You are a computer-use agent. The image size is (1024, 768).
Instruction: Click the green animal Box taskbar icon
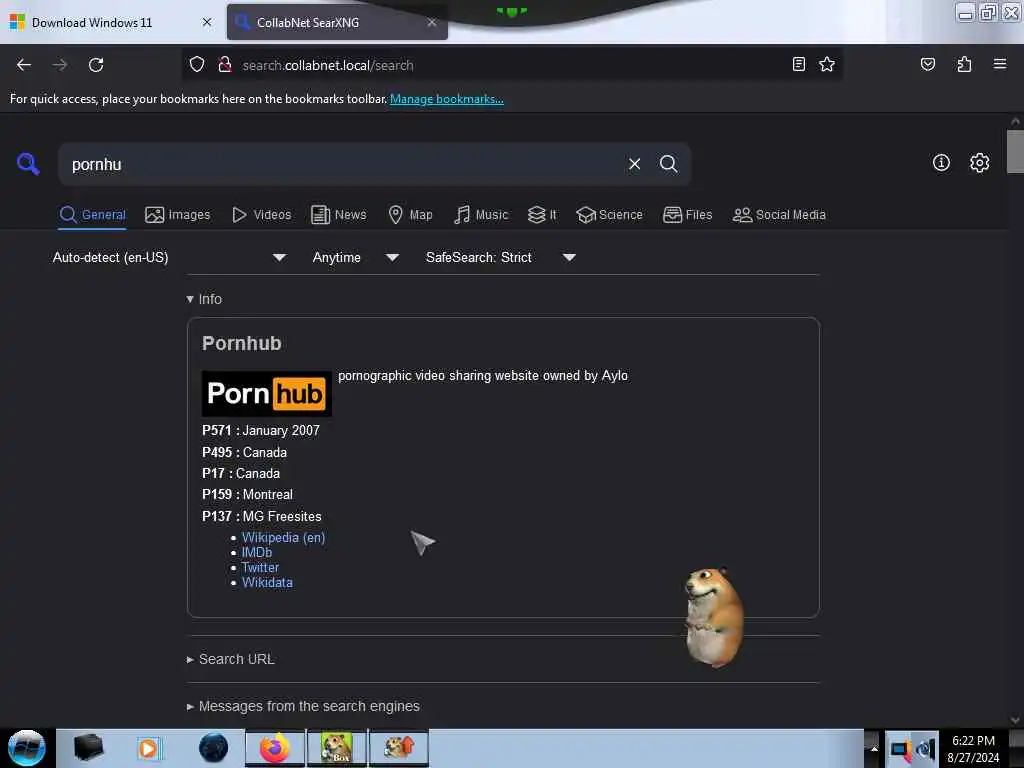336,748
